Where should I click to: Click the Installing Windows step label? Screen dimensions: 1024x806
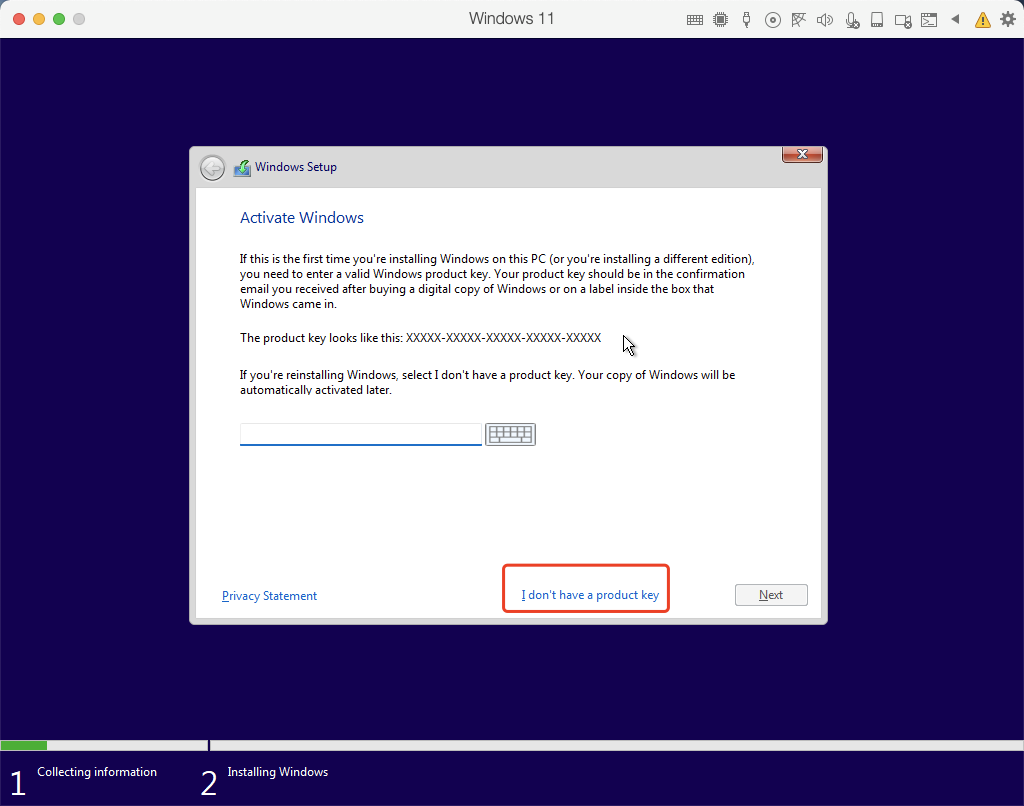[278, 772]
